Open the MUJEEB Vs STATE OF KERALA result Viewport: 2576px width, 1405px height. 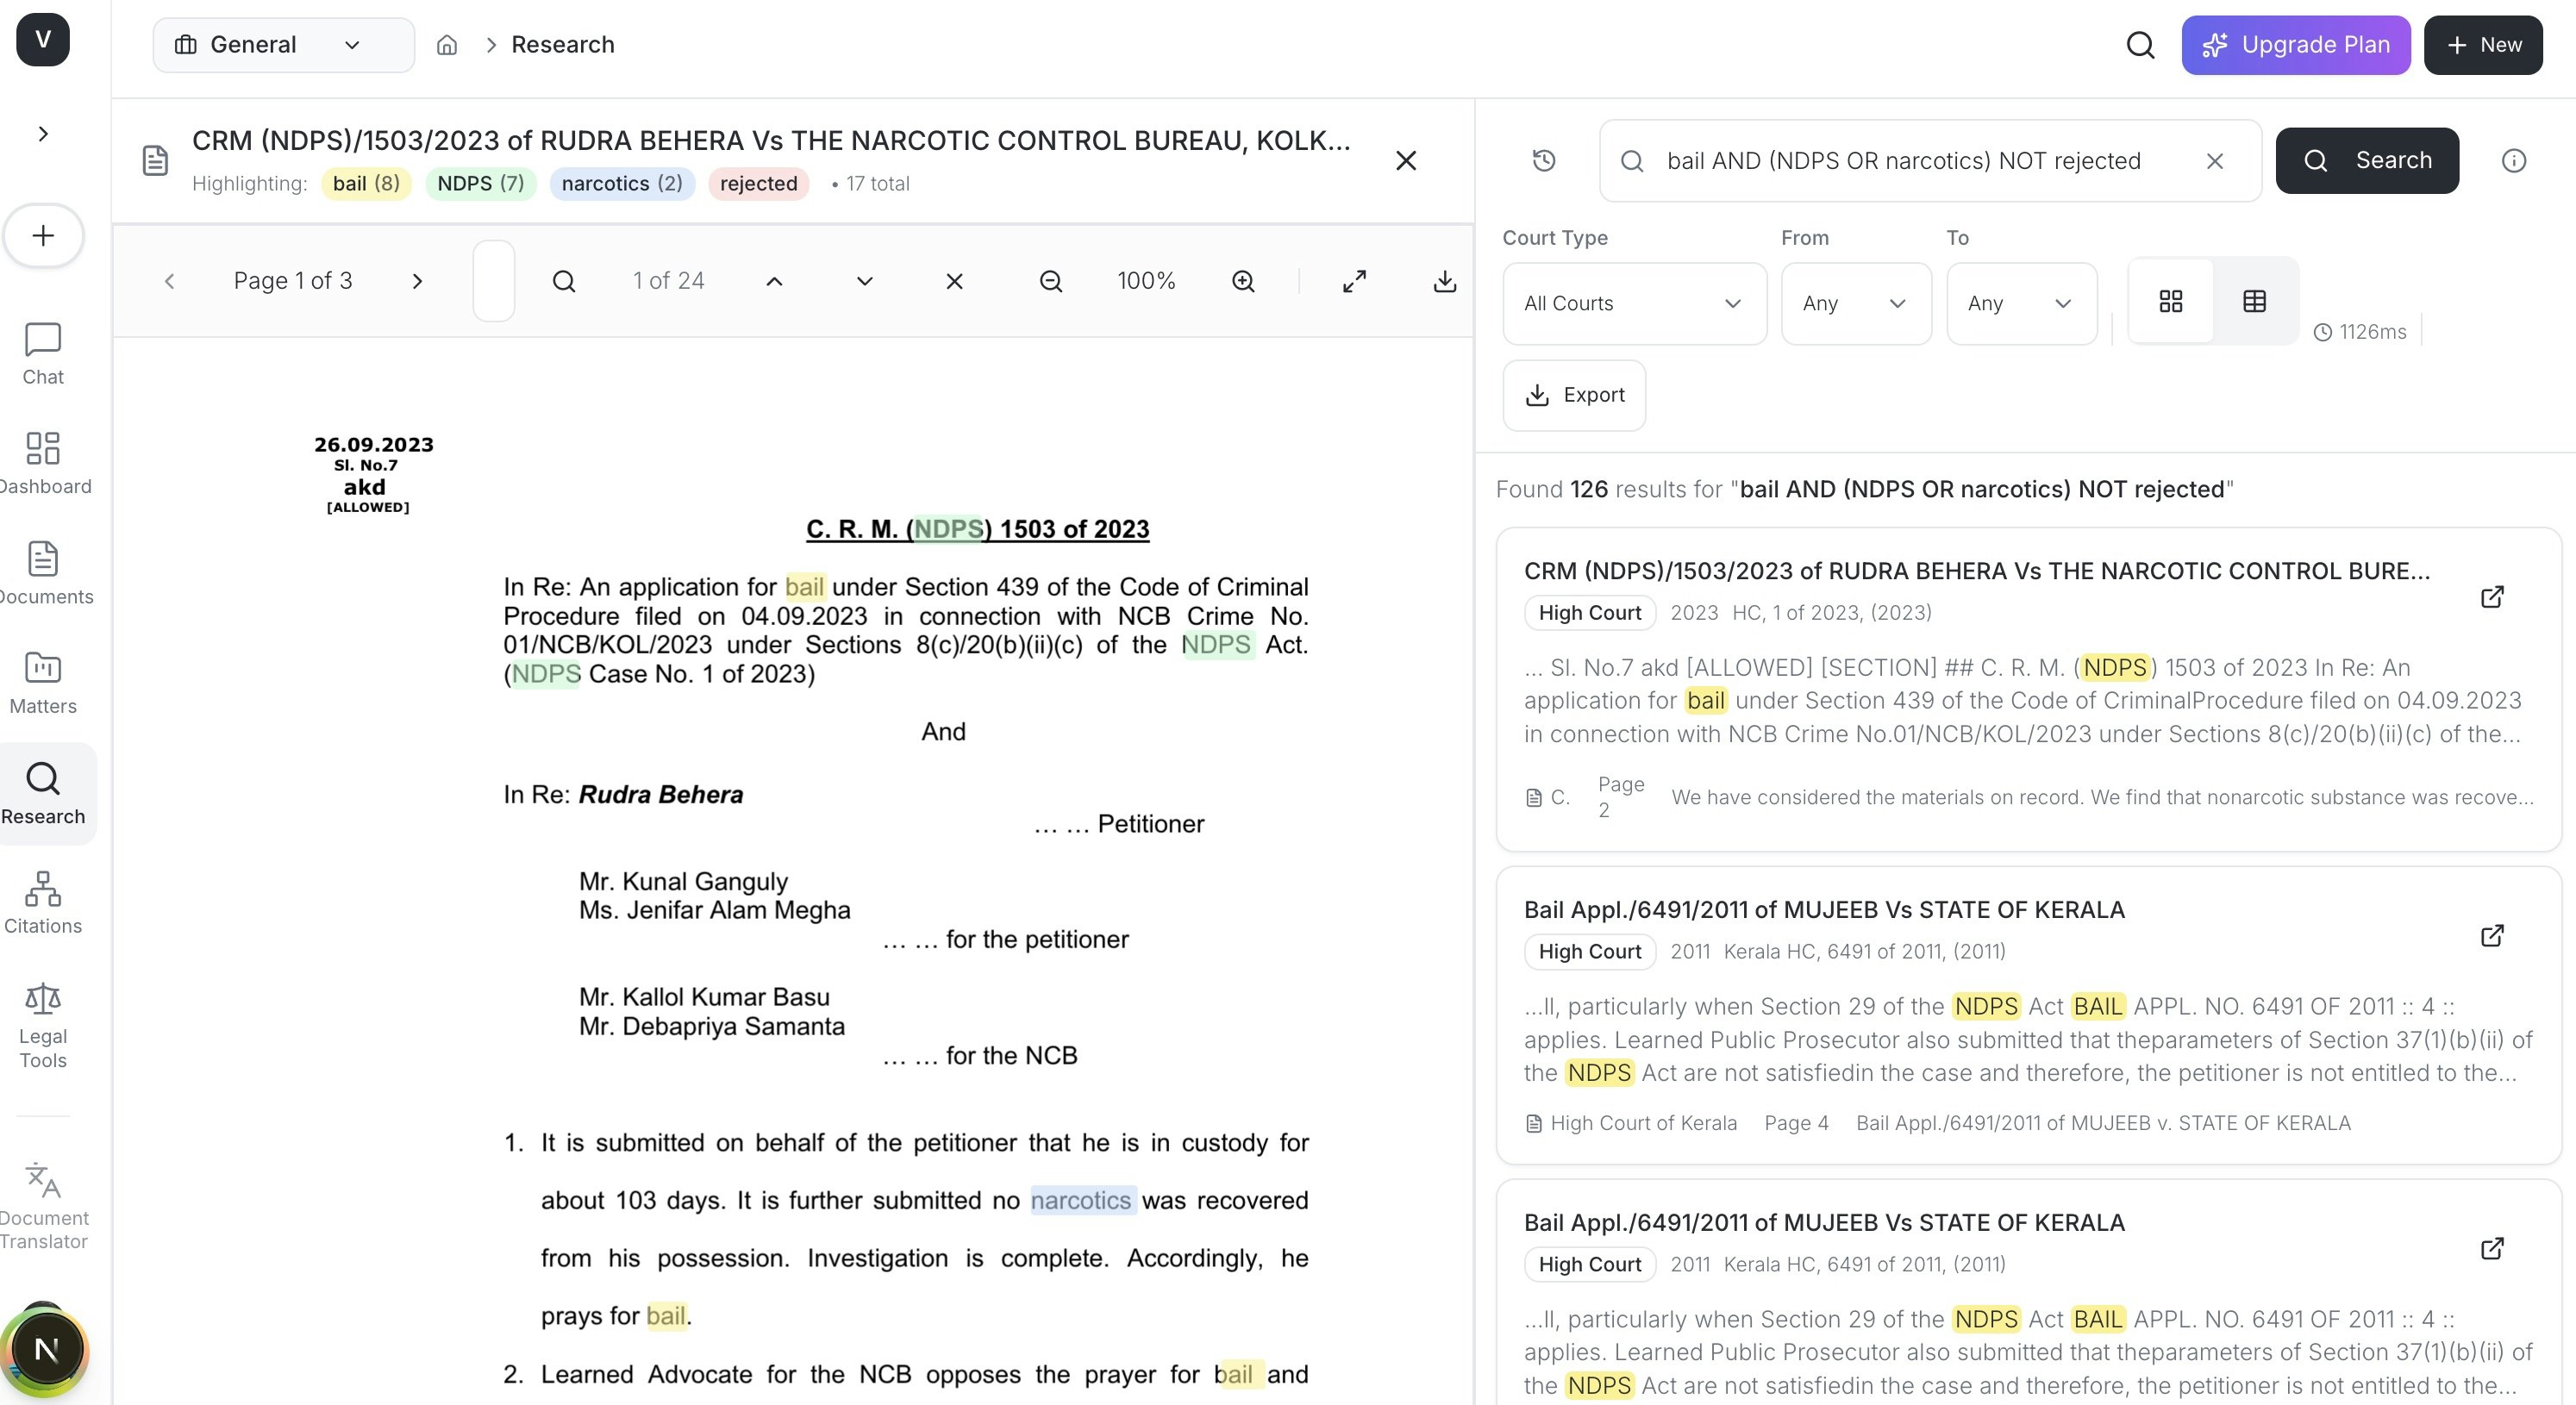(1823, 909)
